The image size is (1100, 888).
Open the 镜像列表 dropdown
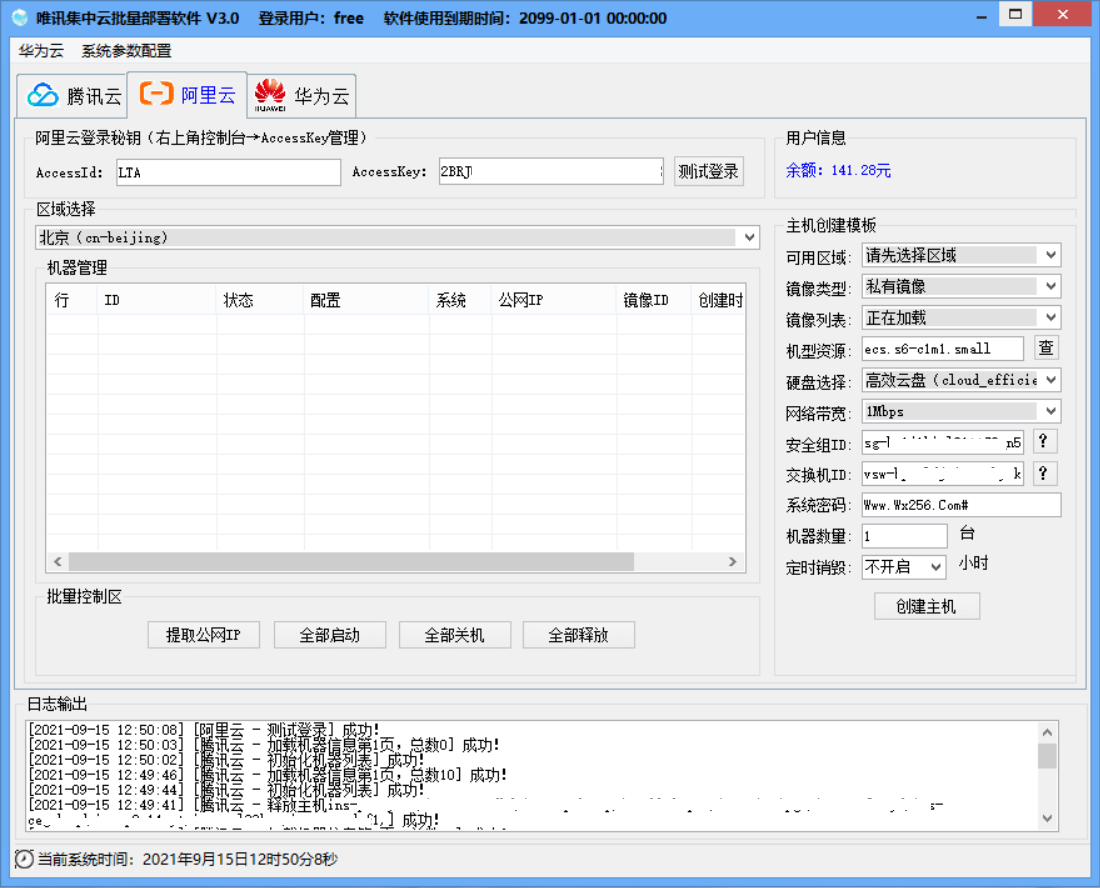point(961,318)
